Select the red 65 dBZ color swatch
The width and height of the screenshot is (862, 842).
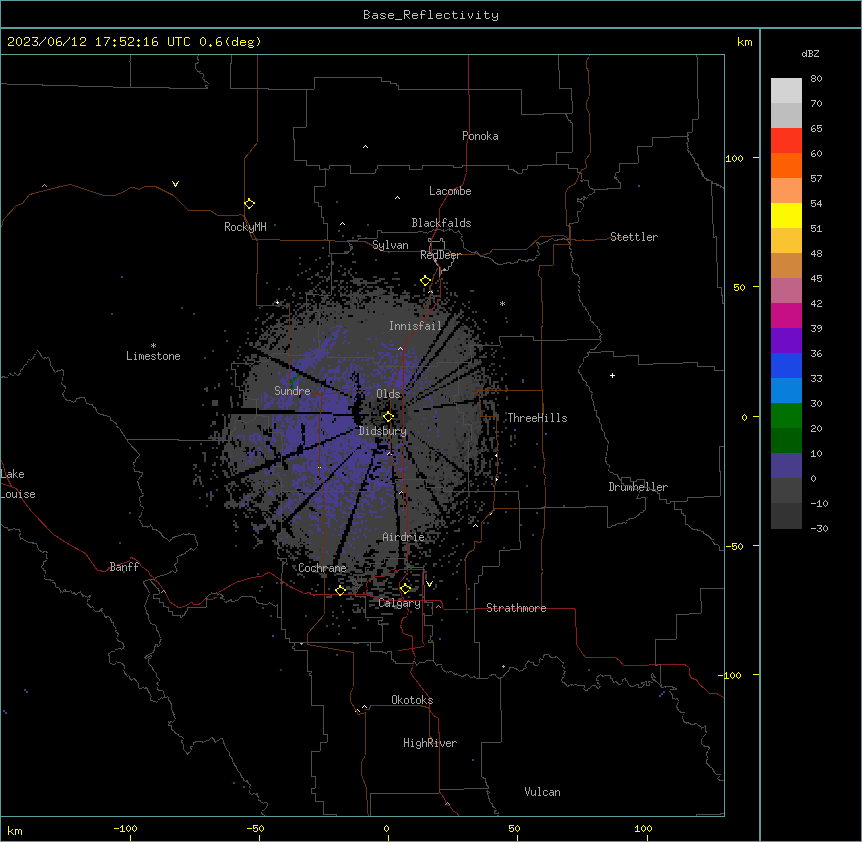coord(786,140)
